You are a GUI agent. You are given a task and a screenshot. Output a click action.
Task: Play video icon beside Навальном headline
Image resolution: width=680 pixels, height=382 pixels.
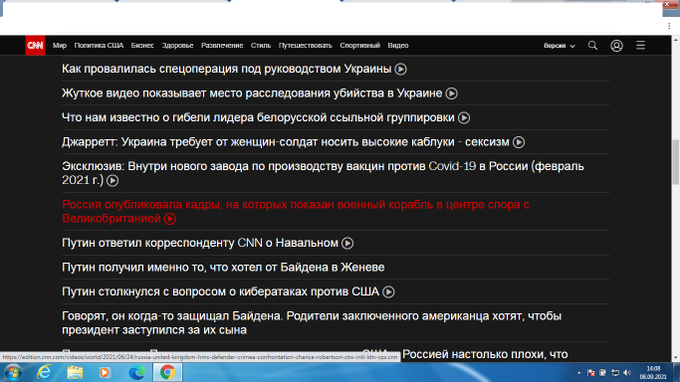[x=347, y=243]
